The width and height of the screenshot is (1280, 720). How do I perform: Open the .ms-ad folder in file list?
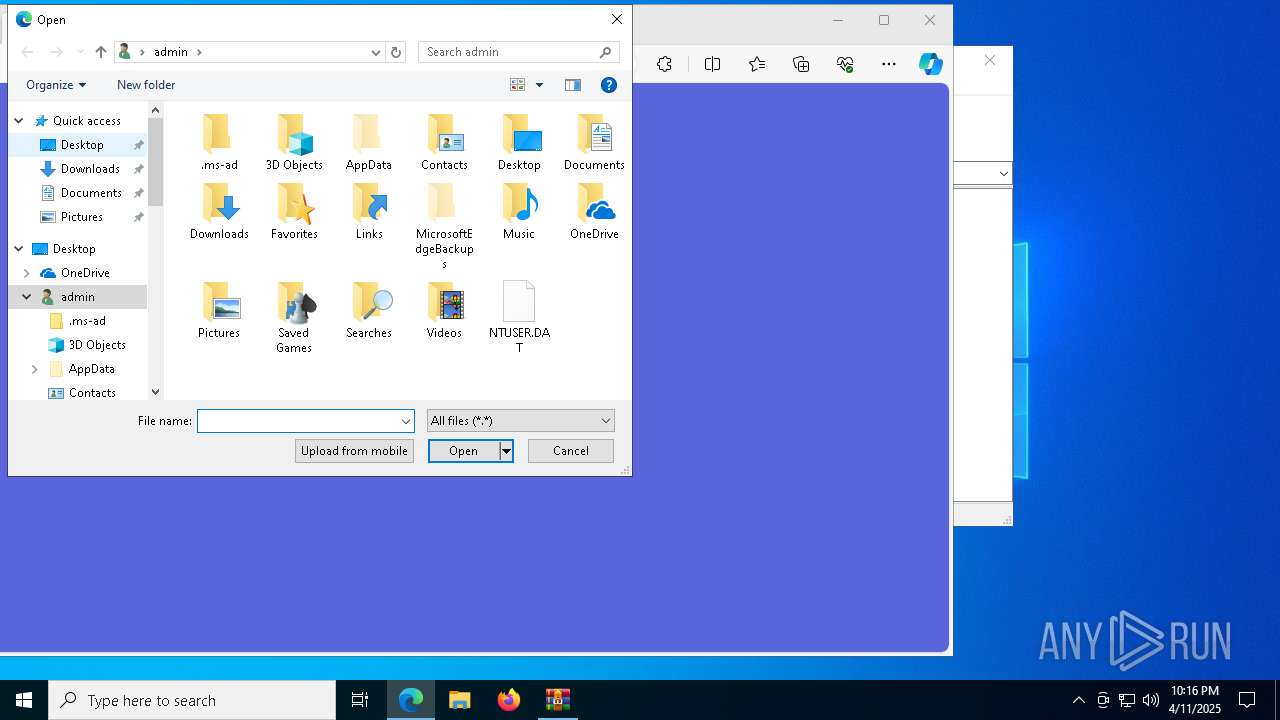click(218, 142)
